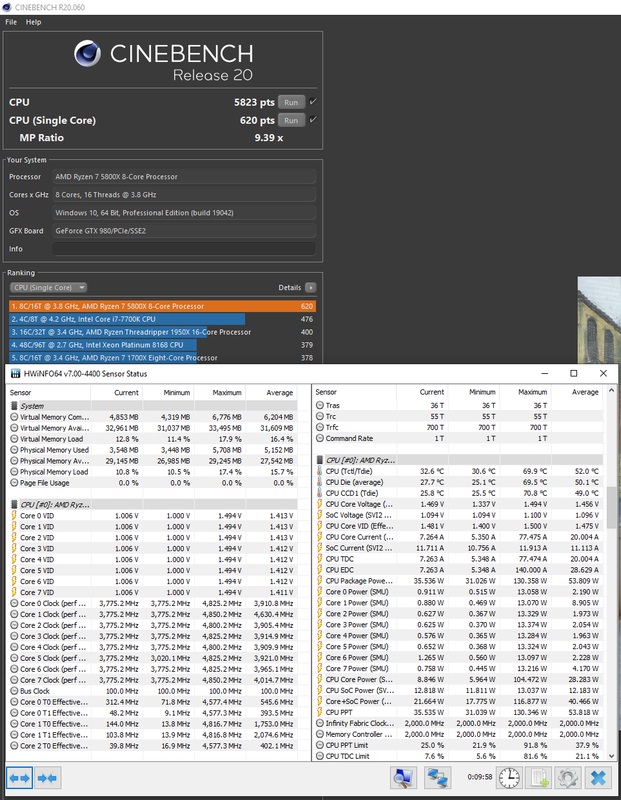Click the 0:09:58 elapsed time readout

coord(480,777)
